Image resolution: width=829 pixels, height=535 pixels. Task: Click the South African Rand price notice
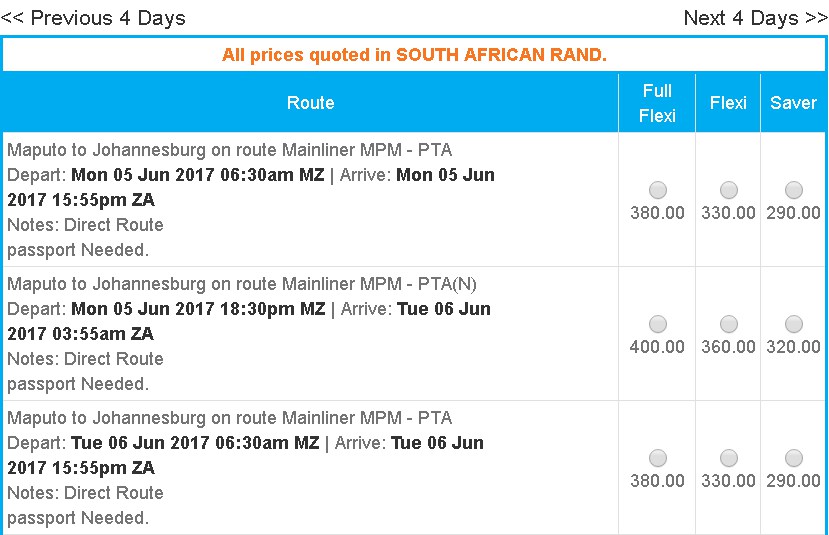(414, 55)
